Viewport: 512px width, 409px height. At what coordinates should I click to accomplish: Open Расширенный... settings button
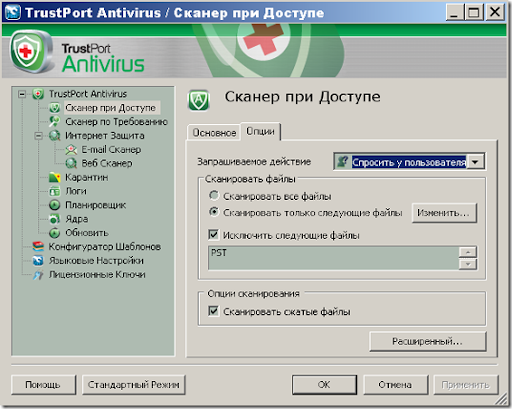click(x=428, y=341)
